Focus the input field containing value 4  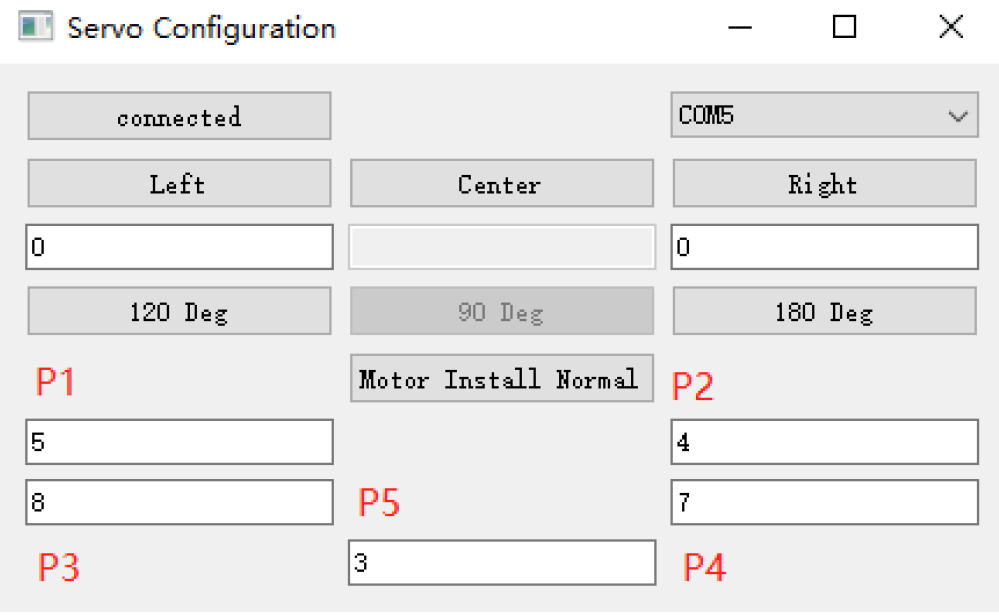click(824, 442)
